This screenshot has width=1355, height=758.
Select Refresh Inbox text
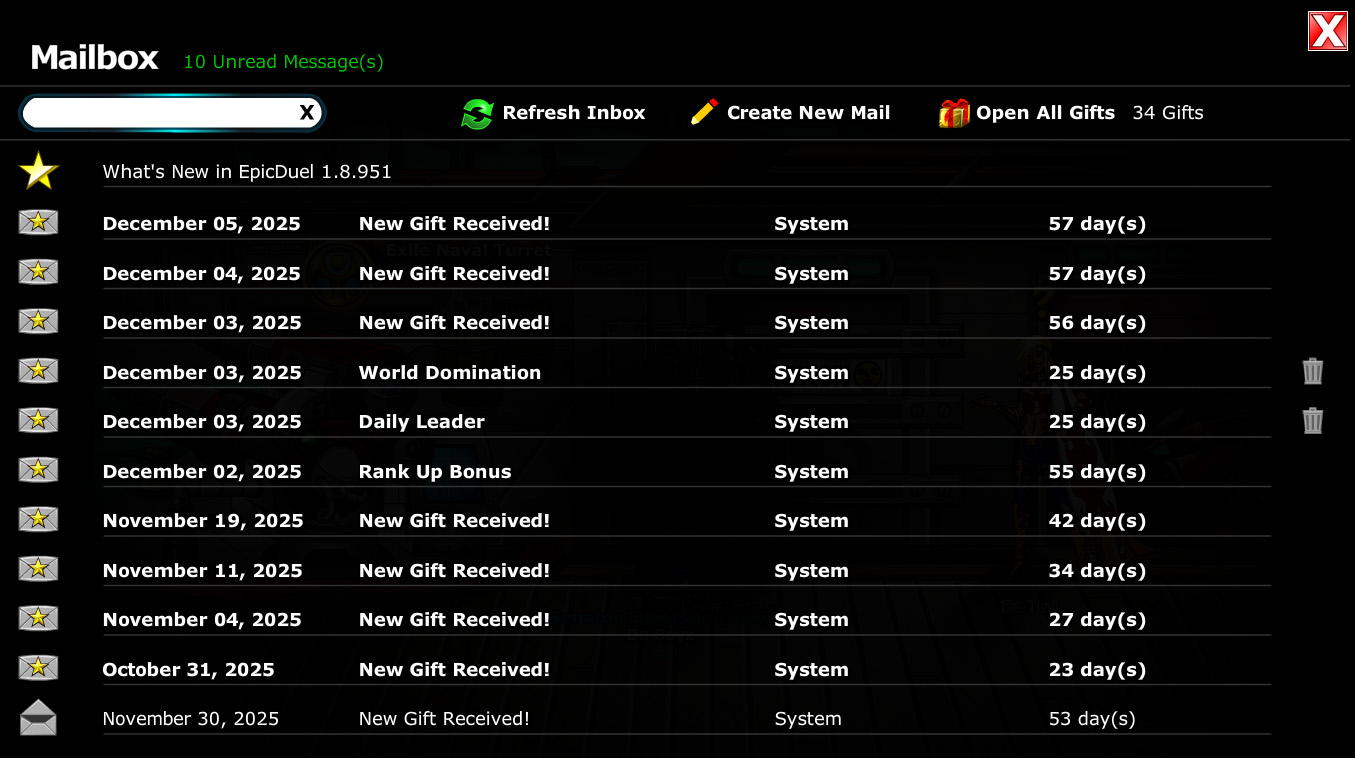[573, 113]
